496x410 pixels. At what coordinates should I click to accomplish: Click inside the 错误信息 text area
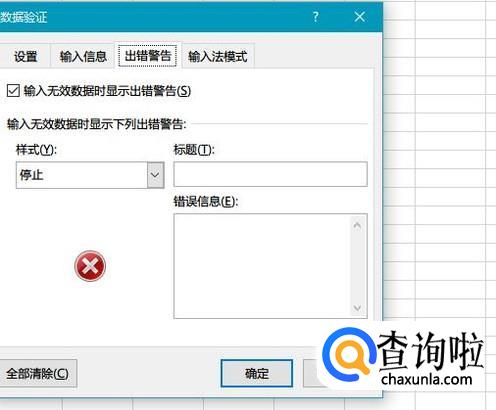click(x=263, y=266)
